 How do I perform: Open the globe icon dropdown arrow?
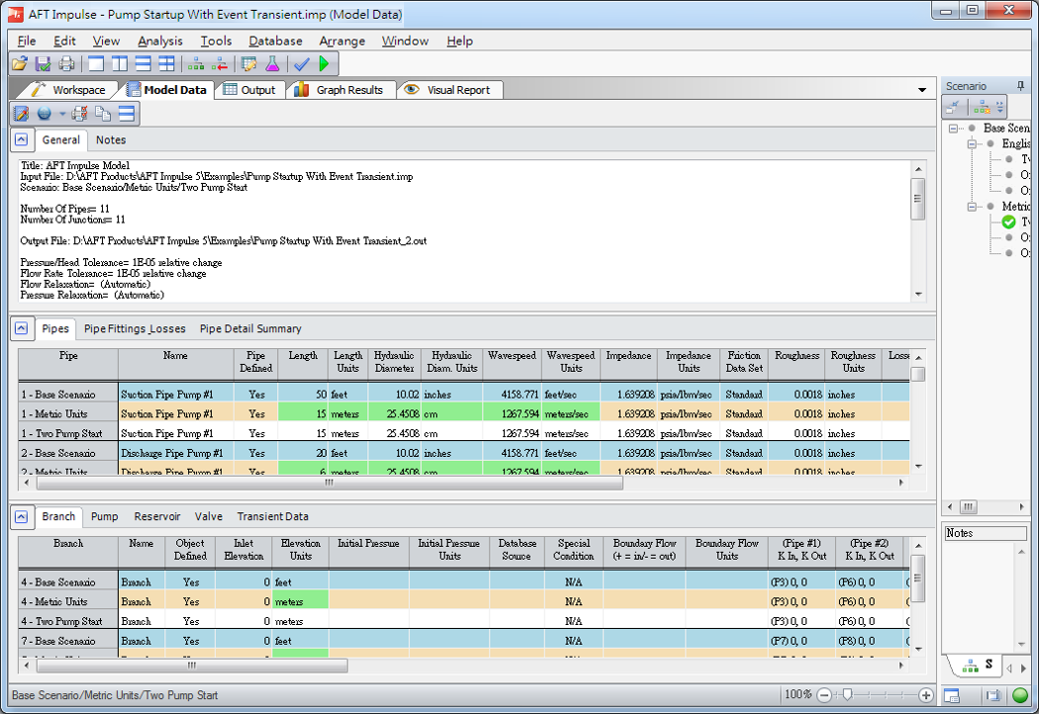(x=62, y=114)
